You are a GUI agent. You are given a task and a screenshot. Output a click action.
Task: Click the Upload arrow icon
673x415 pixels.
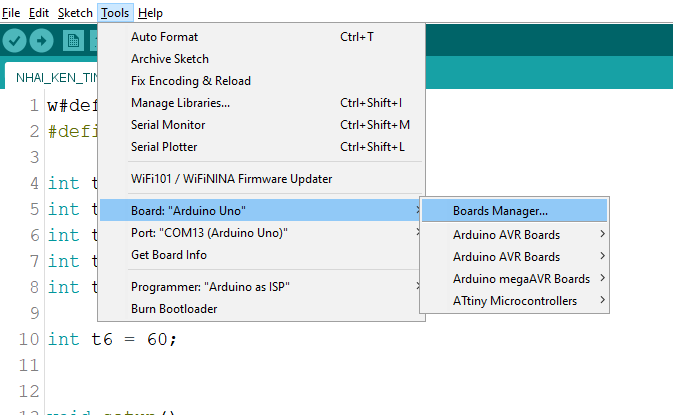[x=41, y=41]
